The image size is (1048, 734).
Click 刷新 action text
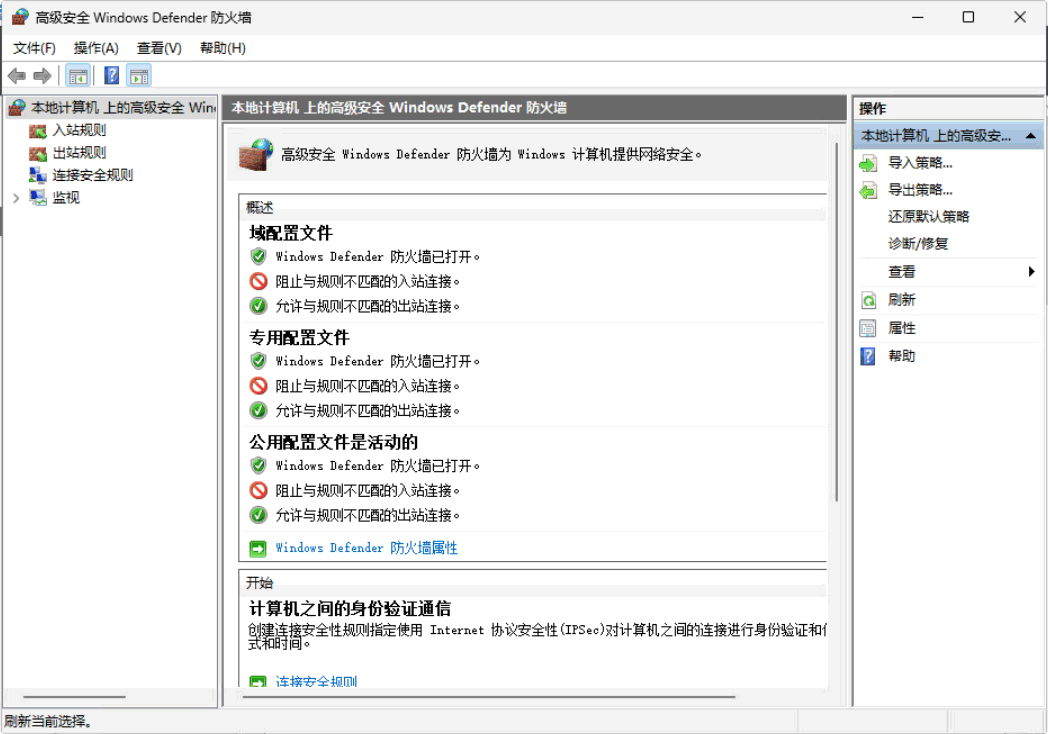tap(902, 300)
